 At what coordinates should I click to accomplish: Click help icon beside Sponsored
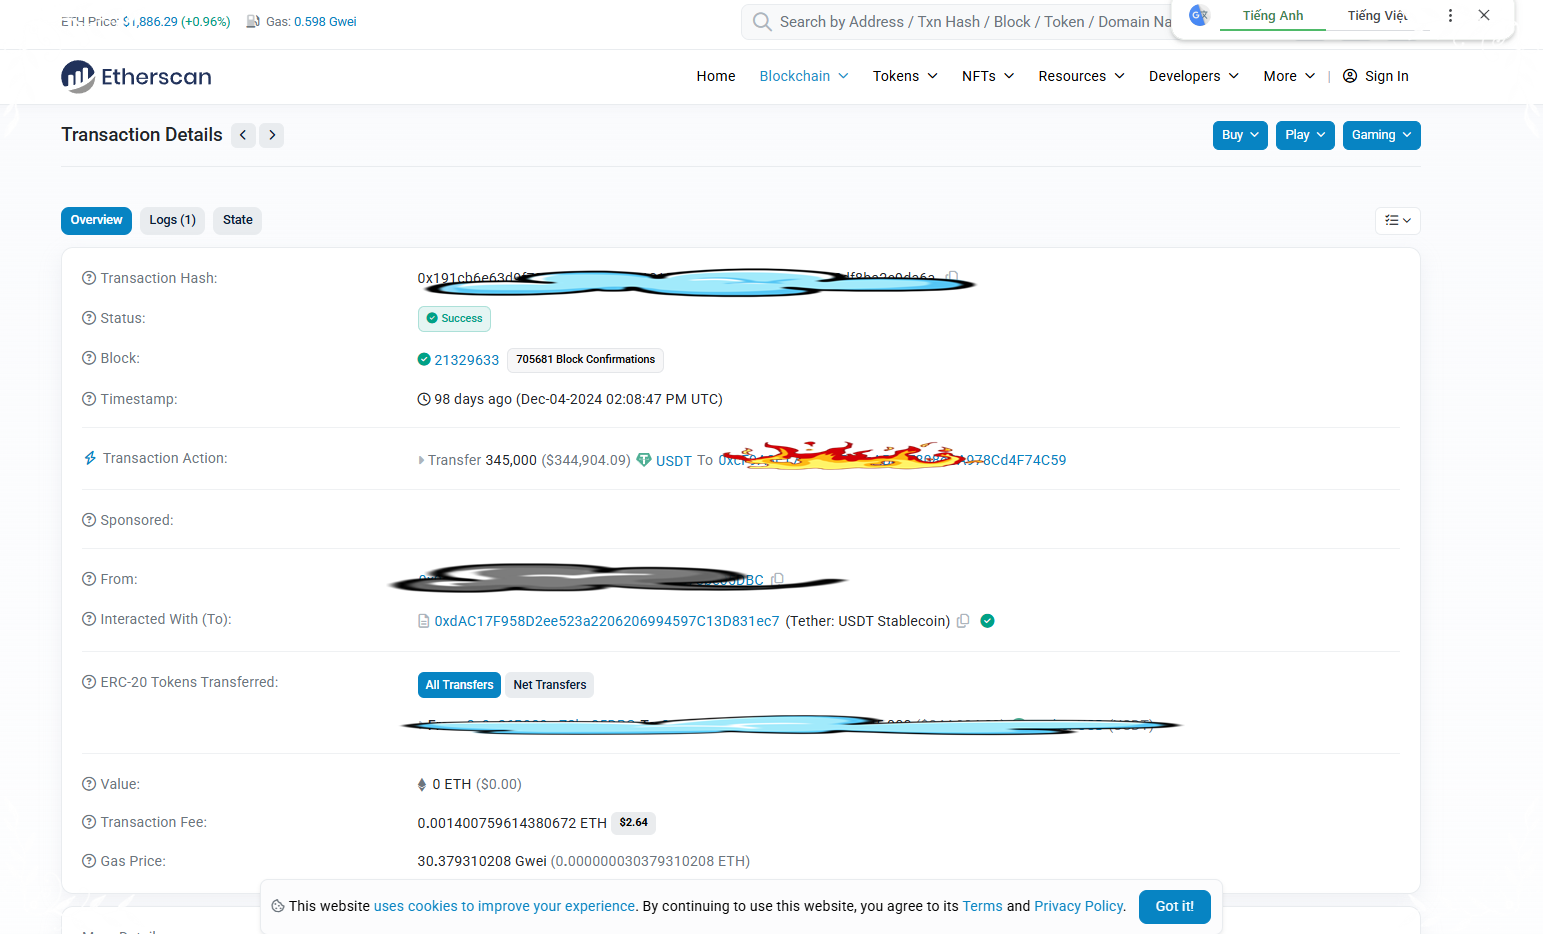pyautogui.click(x=89, y=520)
